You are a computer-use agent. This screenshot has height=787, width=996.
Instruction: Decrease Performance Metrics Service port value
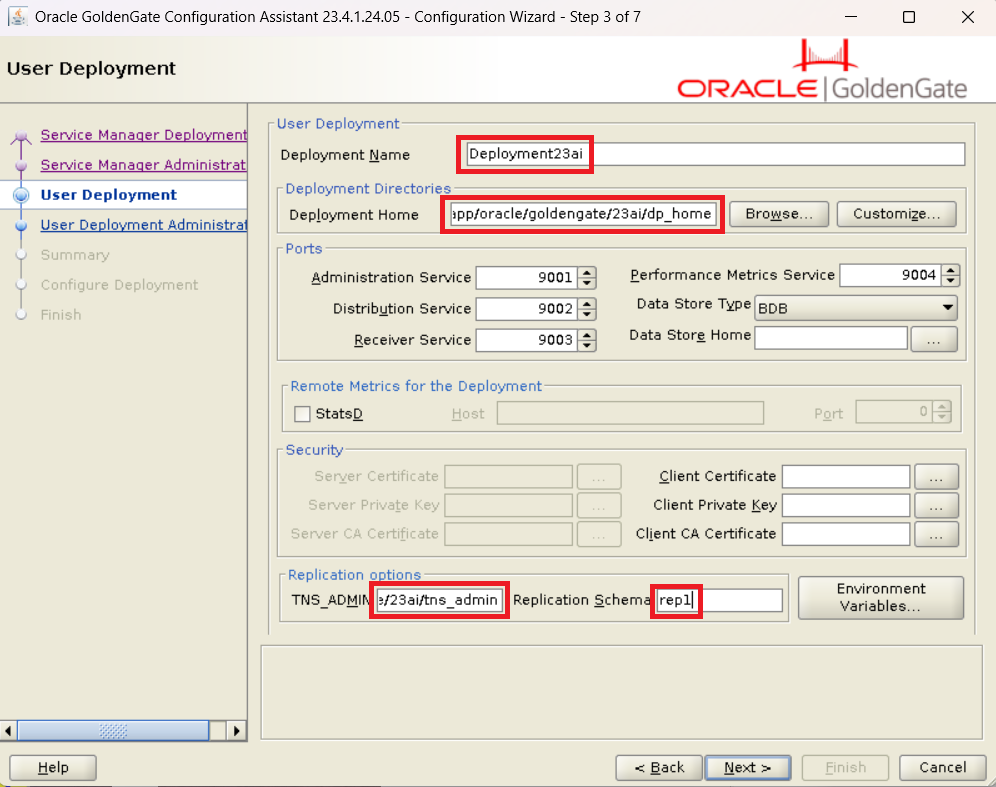[x=951, y=281]
